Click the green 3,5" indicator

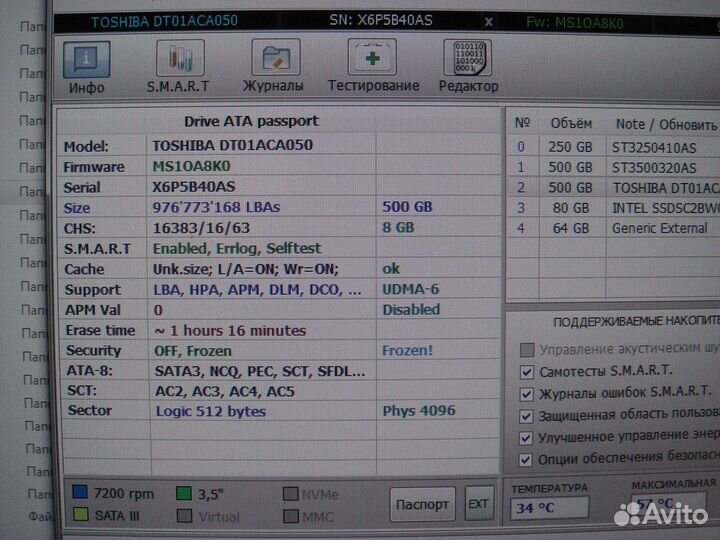[x=184, y=494]
